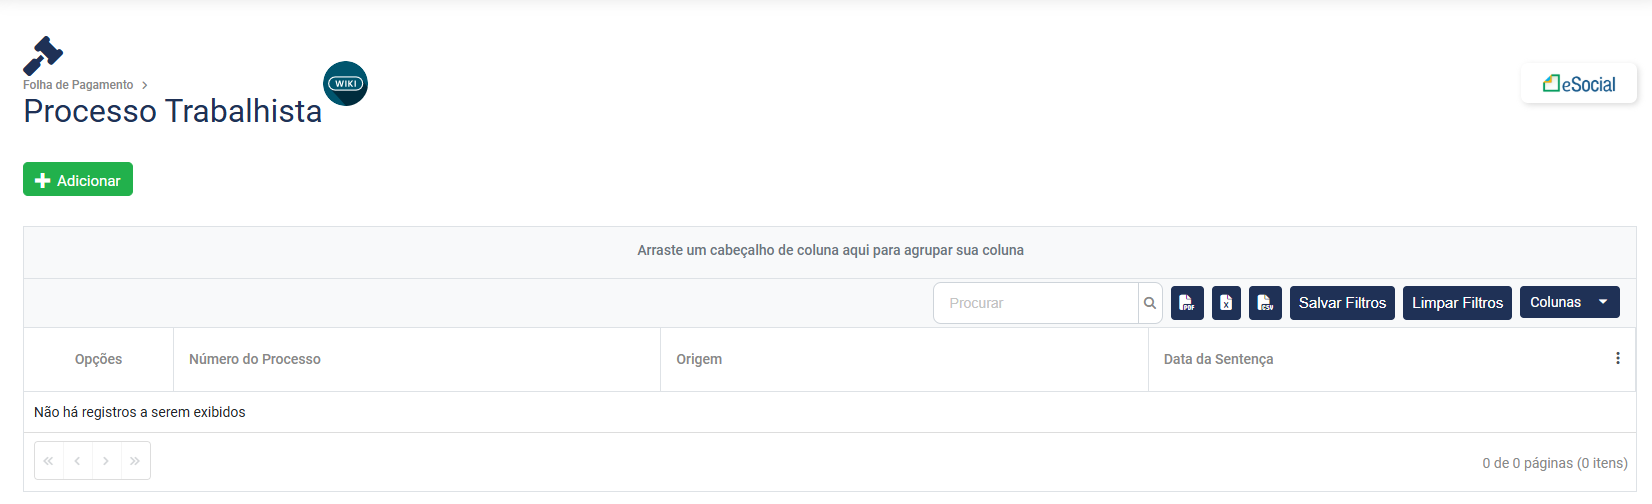Click Limpar Filtros button

1457,303
